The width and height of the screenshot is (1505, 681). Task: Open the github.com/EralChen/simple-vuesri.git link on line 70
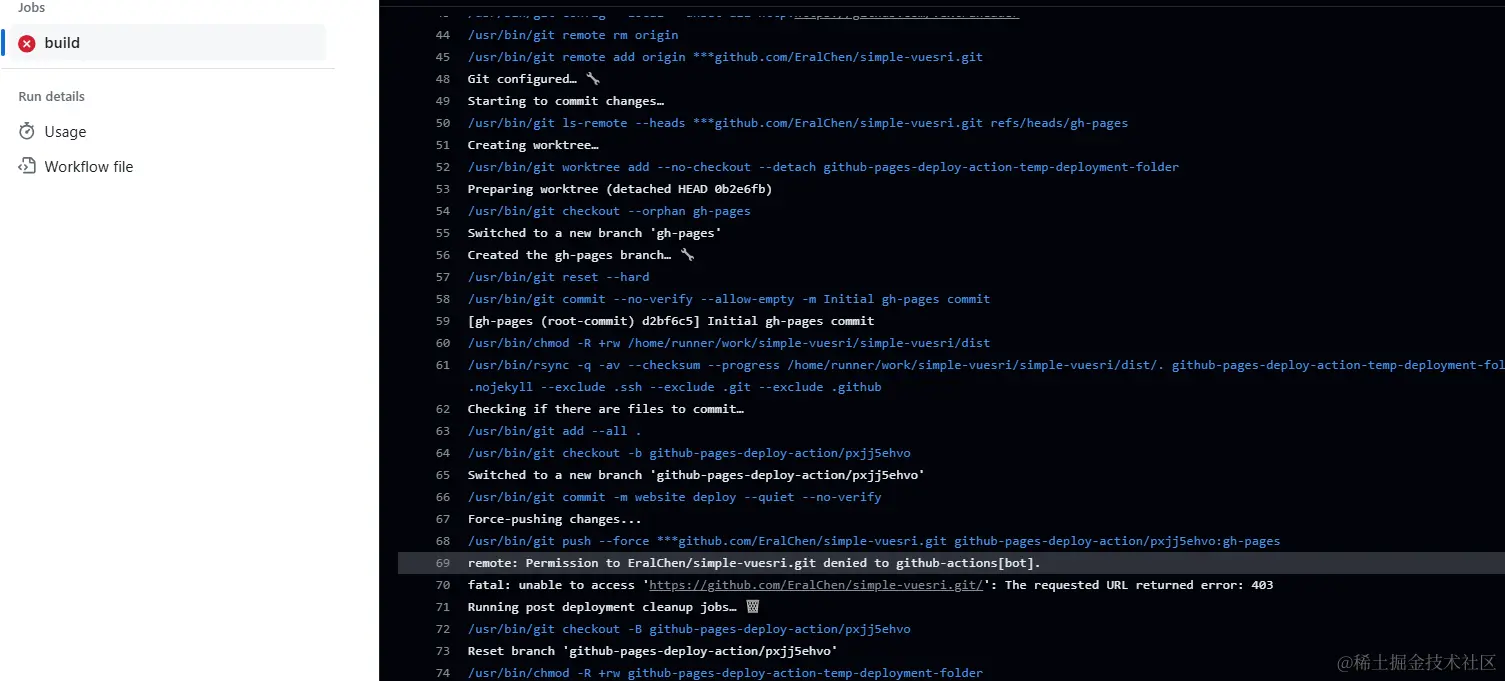click(x=816, y=584)
